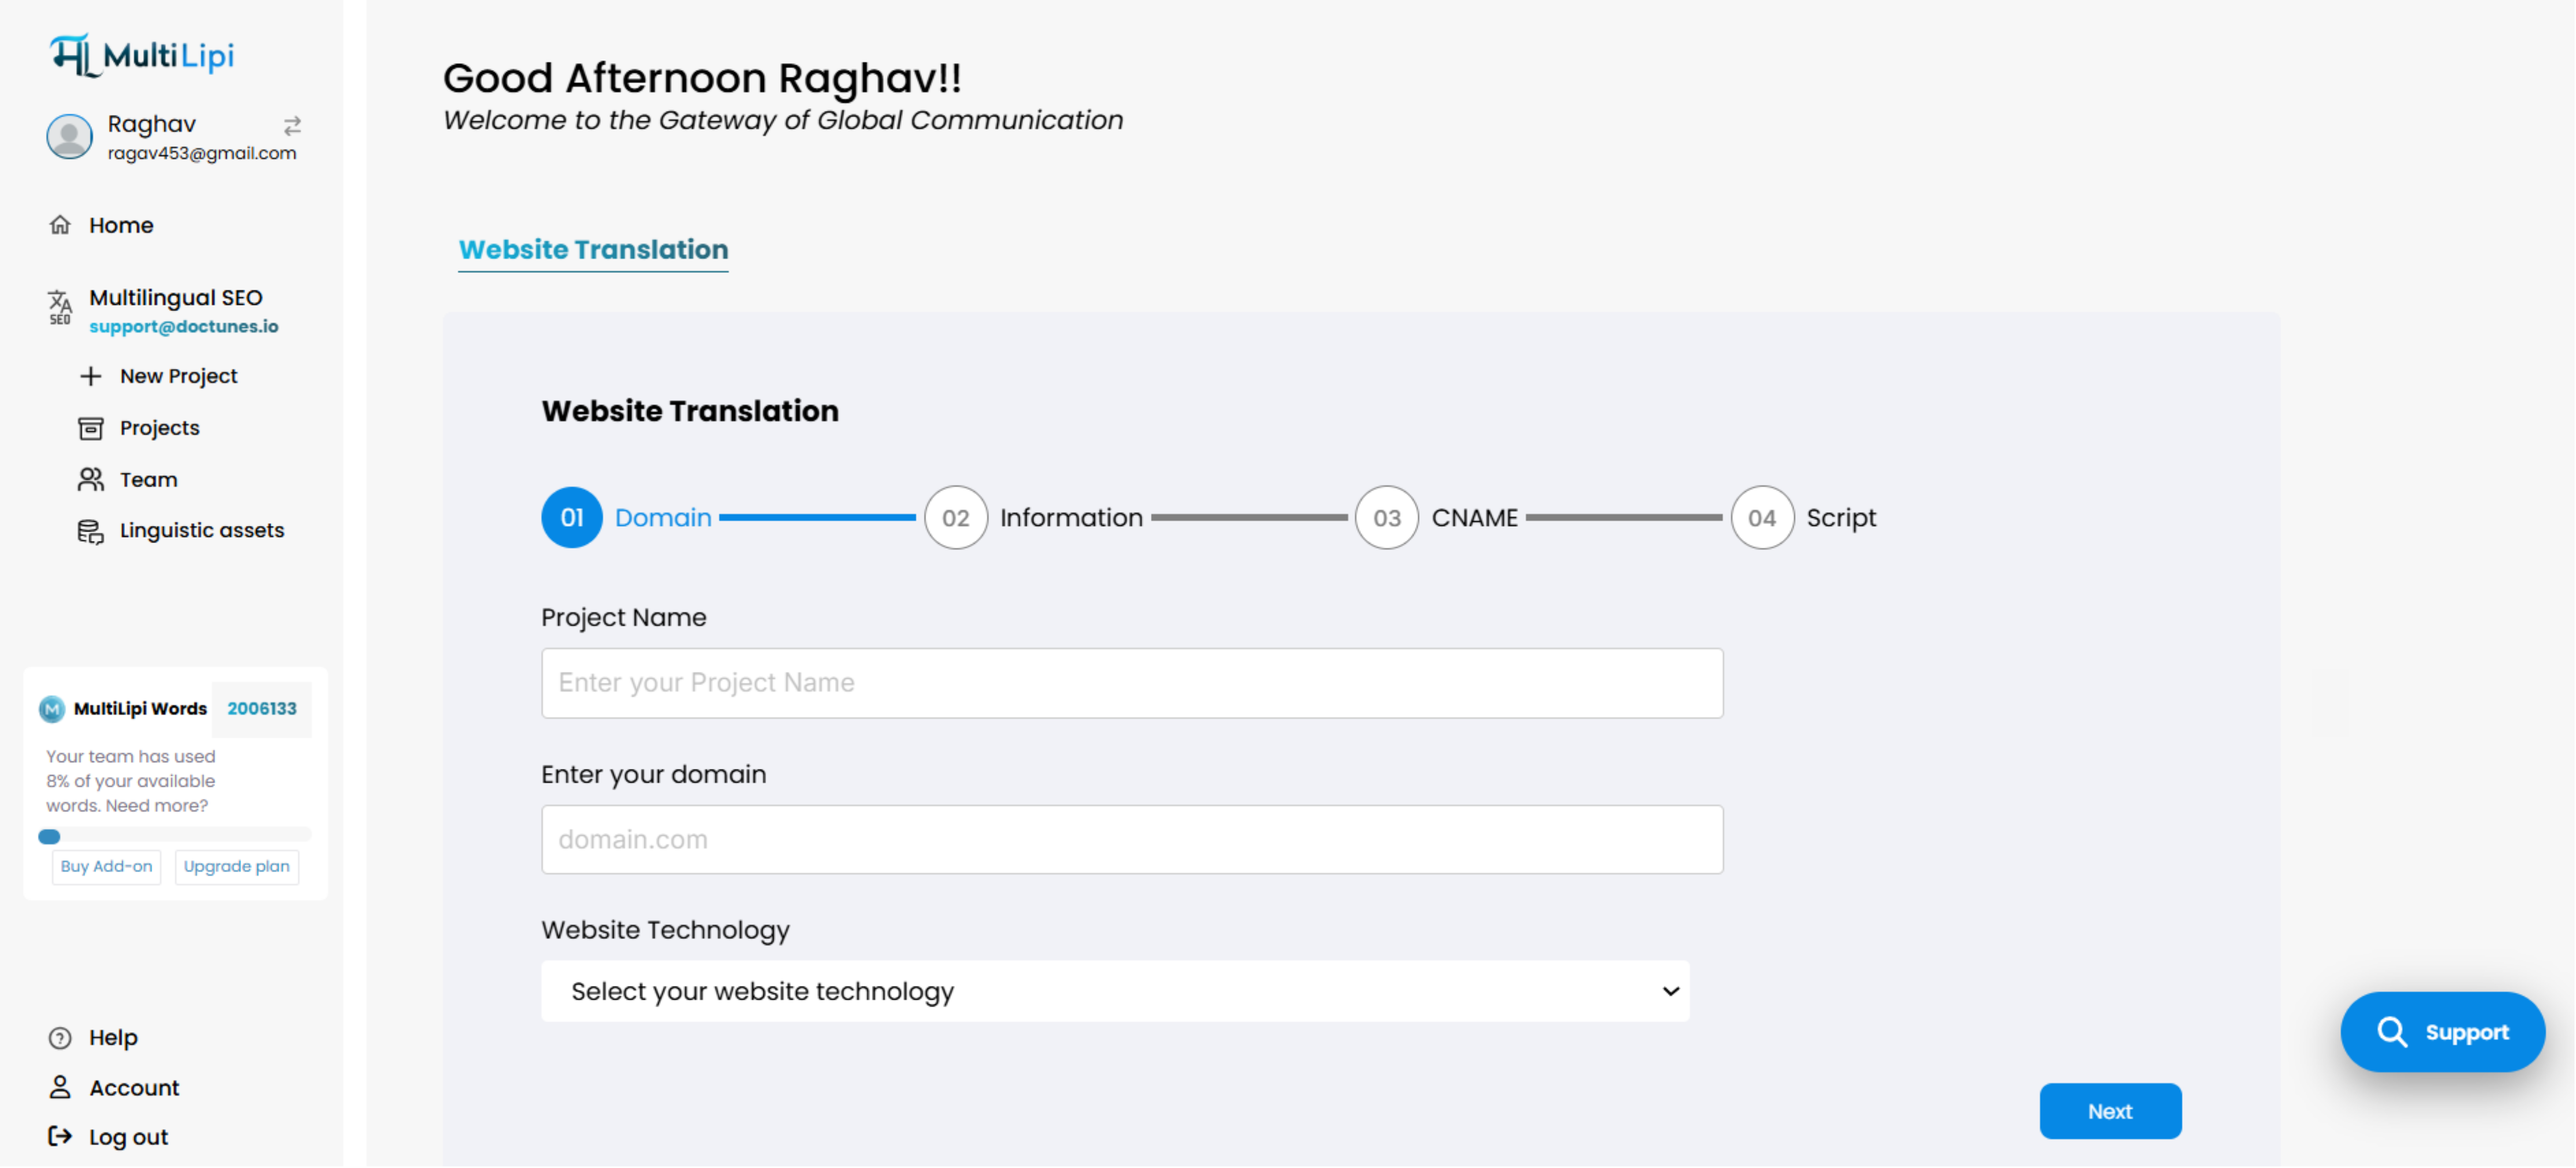This screenshot has width=2576, height=1168.
Task: Click the Linguistic assets database icon
Action: (91, 531)
